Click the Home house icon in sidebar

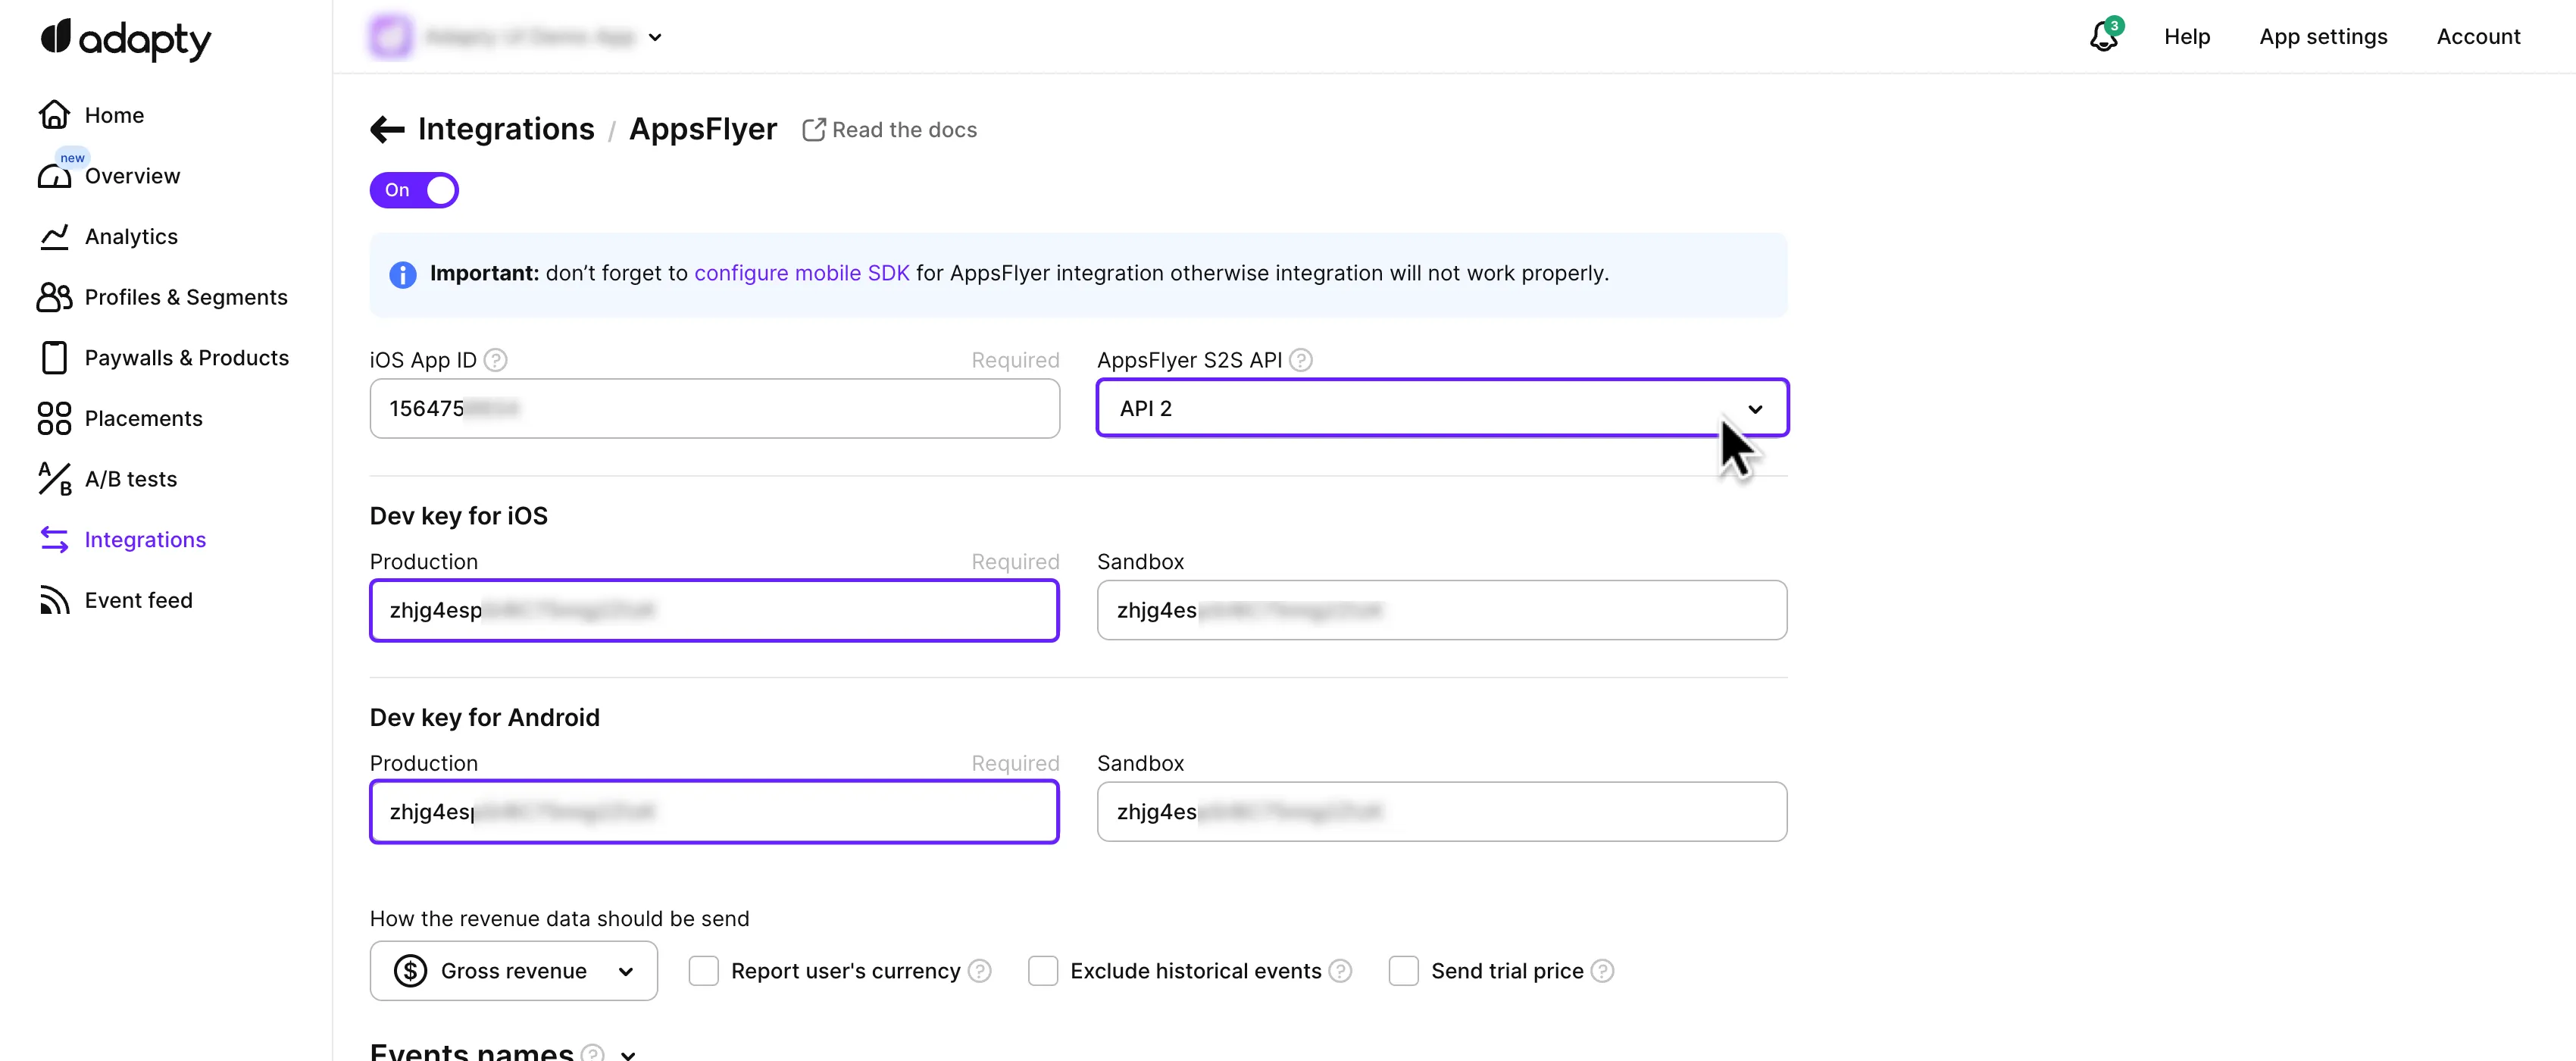point(54,115)
